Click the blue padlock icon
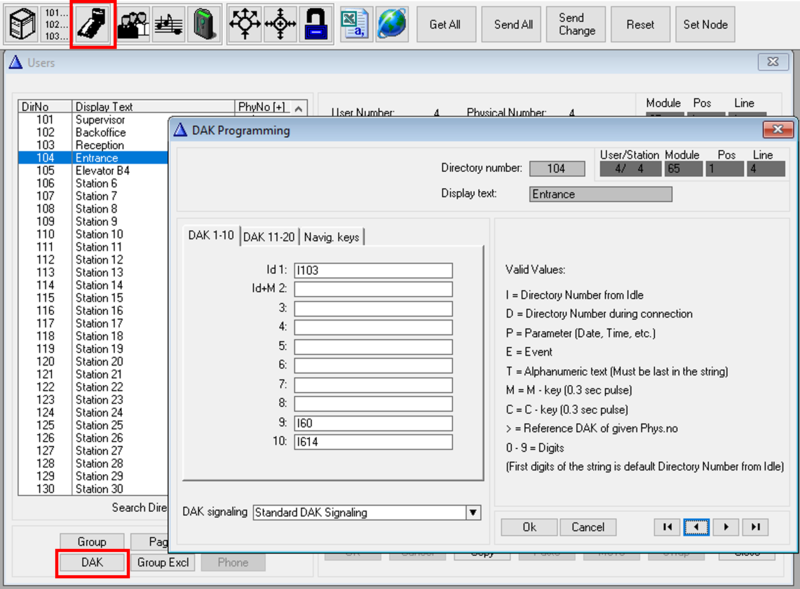The width and height of the screenshot is (800, 589). coord(315,24)
